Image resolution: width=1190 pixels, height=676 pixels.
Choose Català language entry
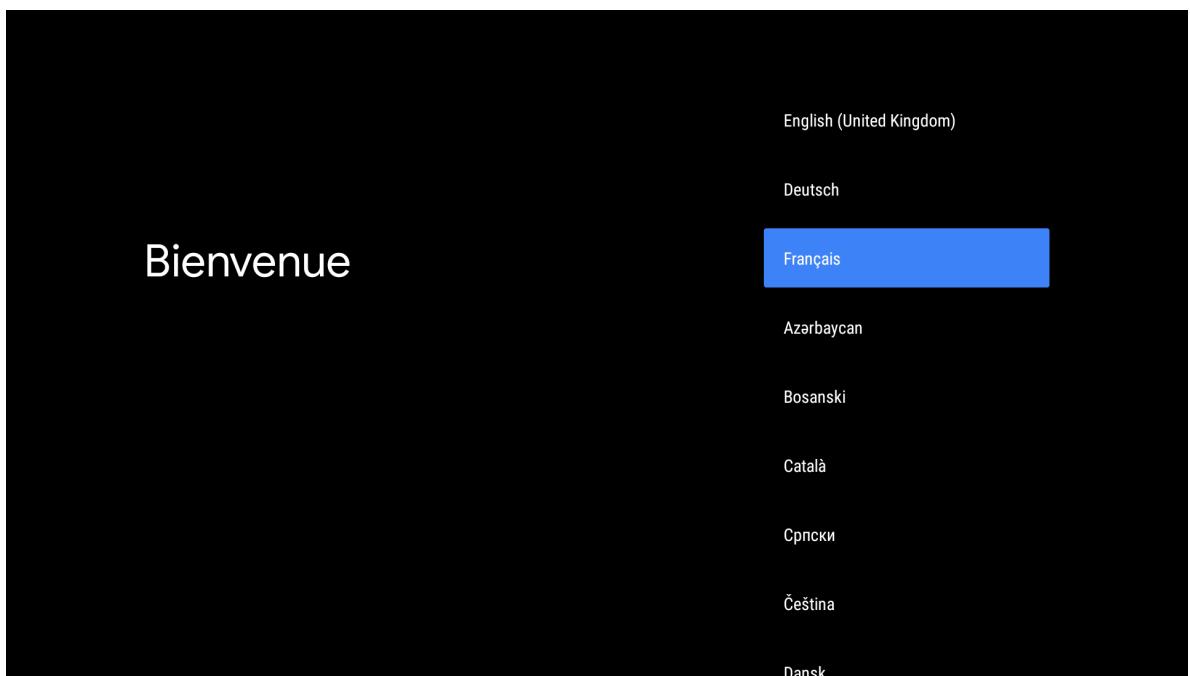pyautogui.click(x=906, y=466)
